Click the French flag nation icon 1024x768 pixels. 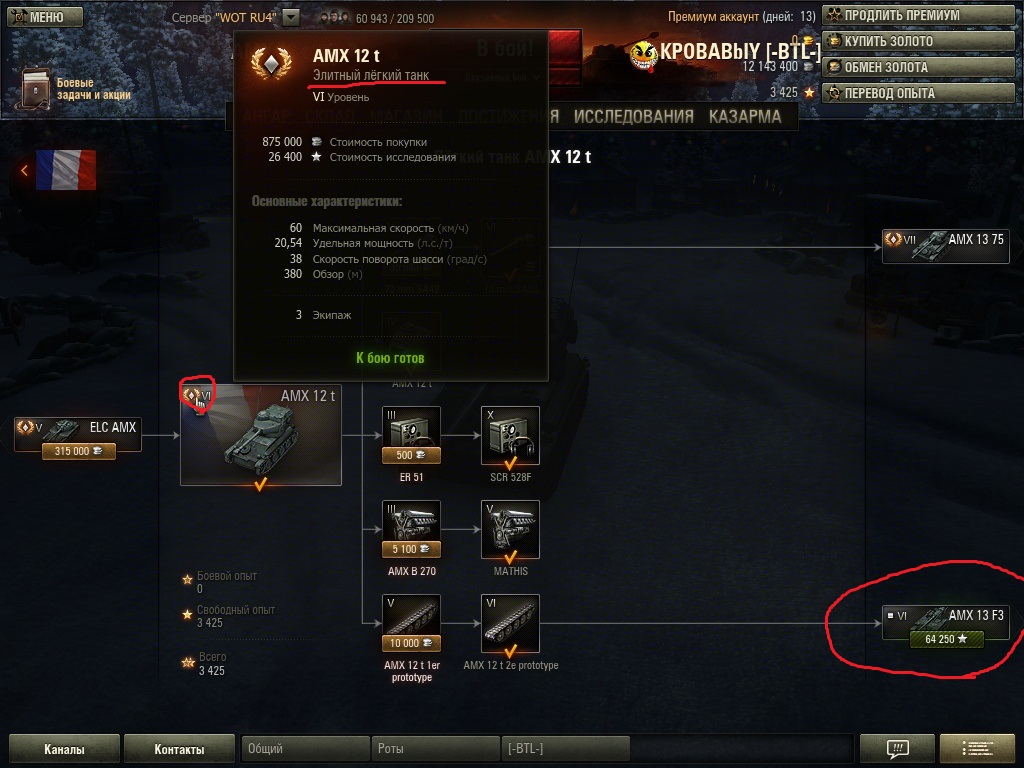pos(66,170)
